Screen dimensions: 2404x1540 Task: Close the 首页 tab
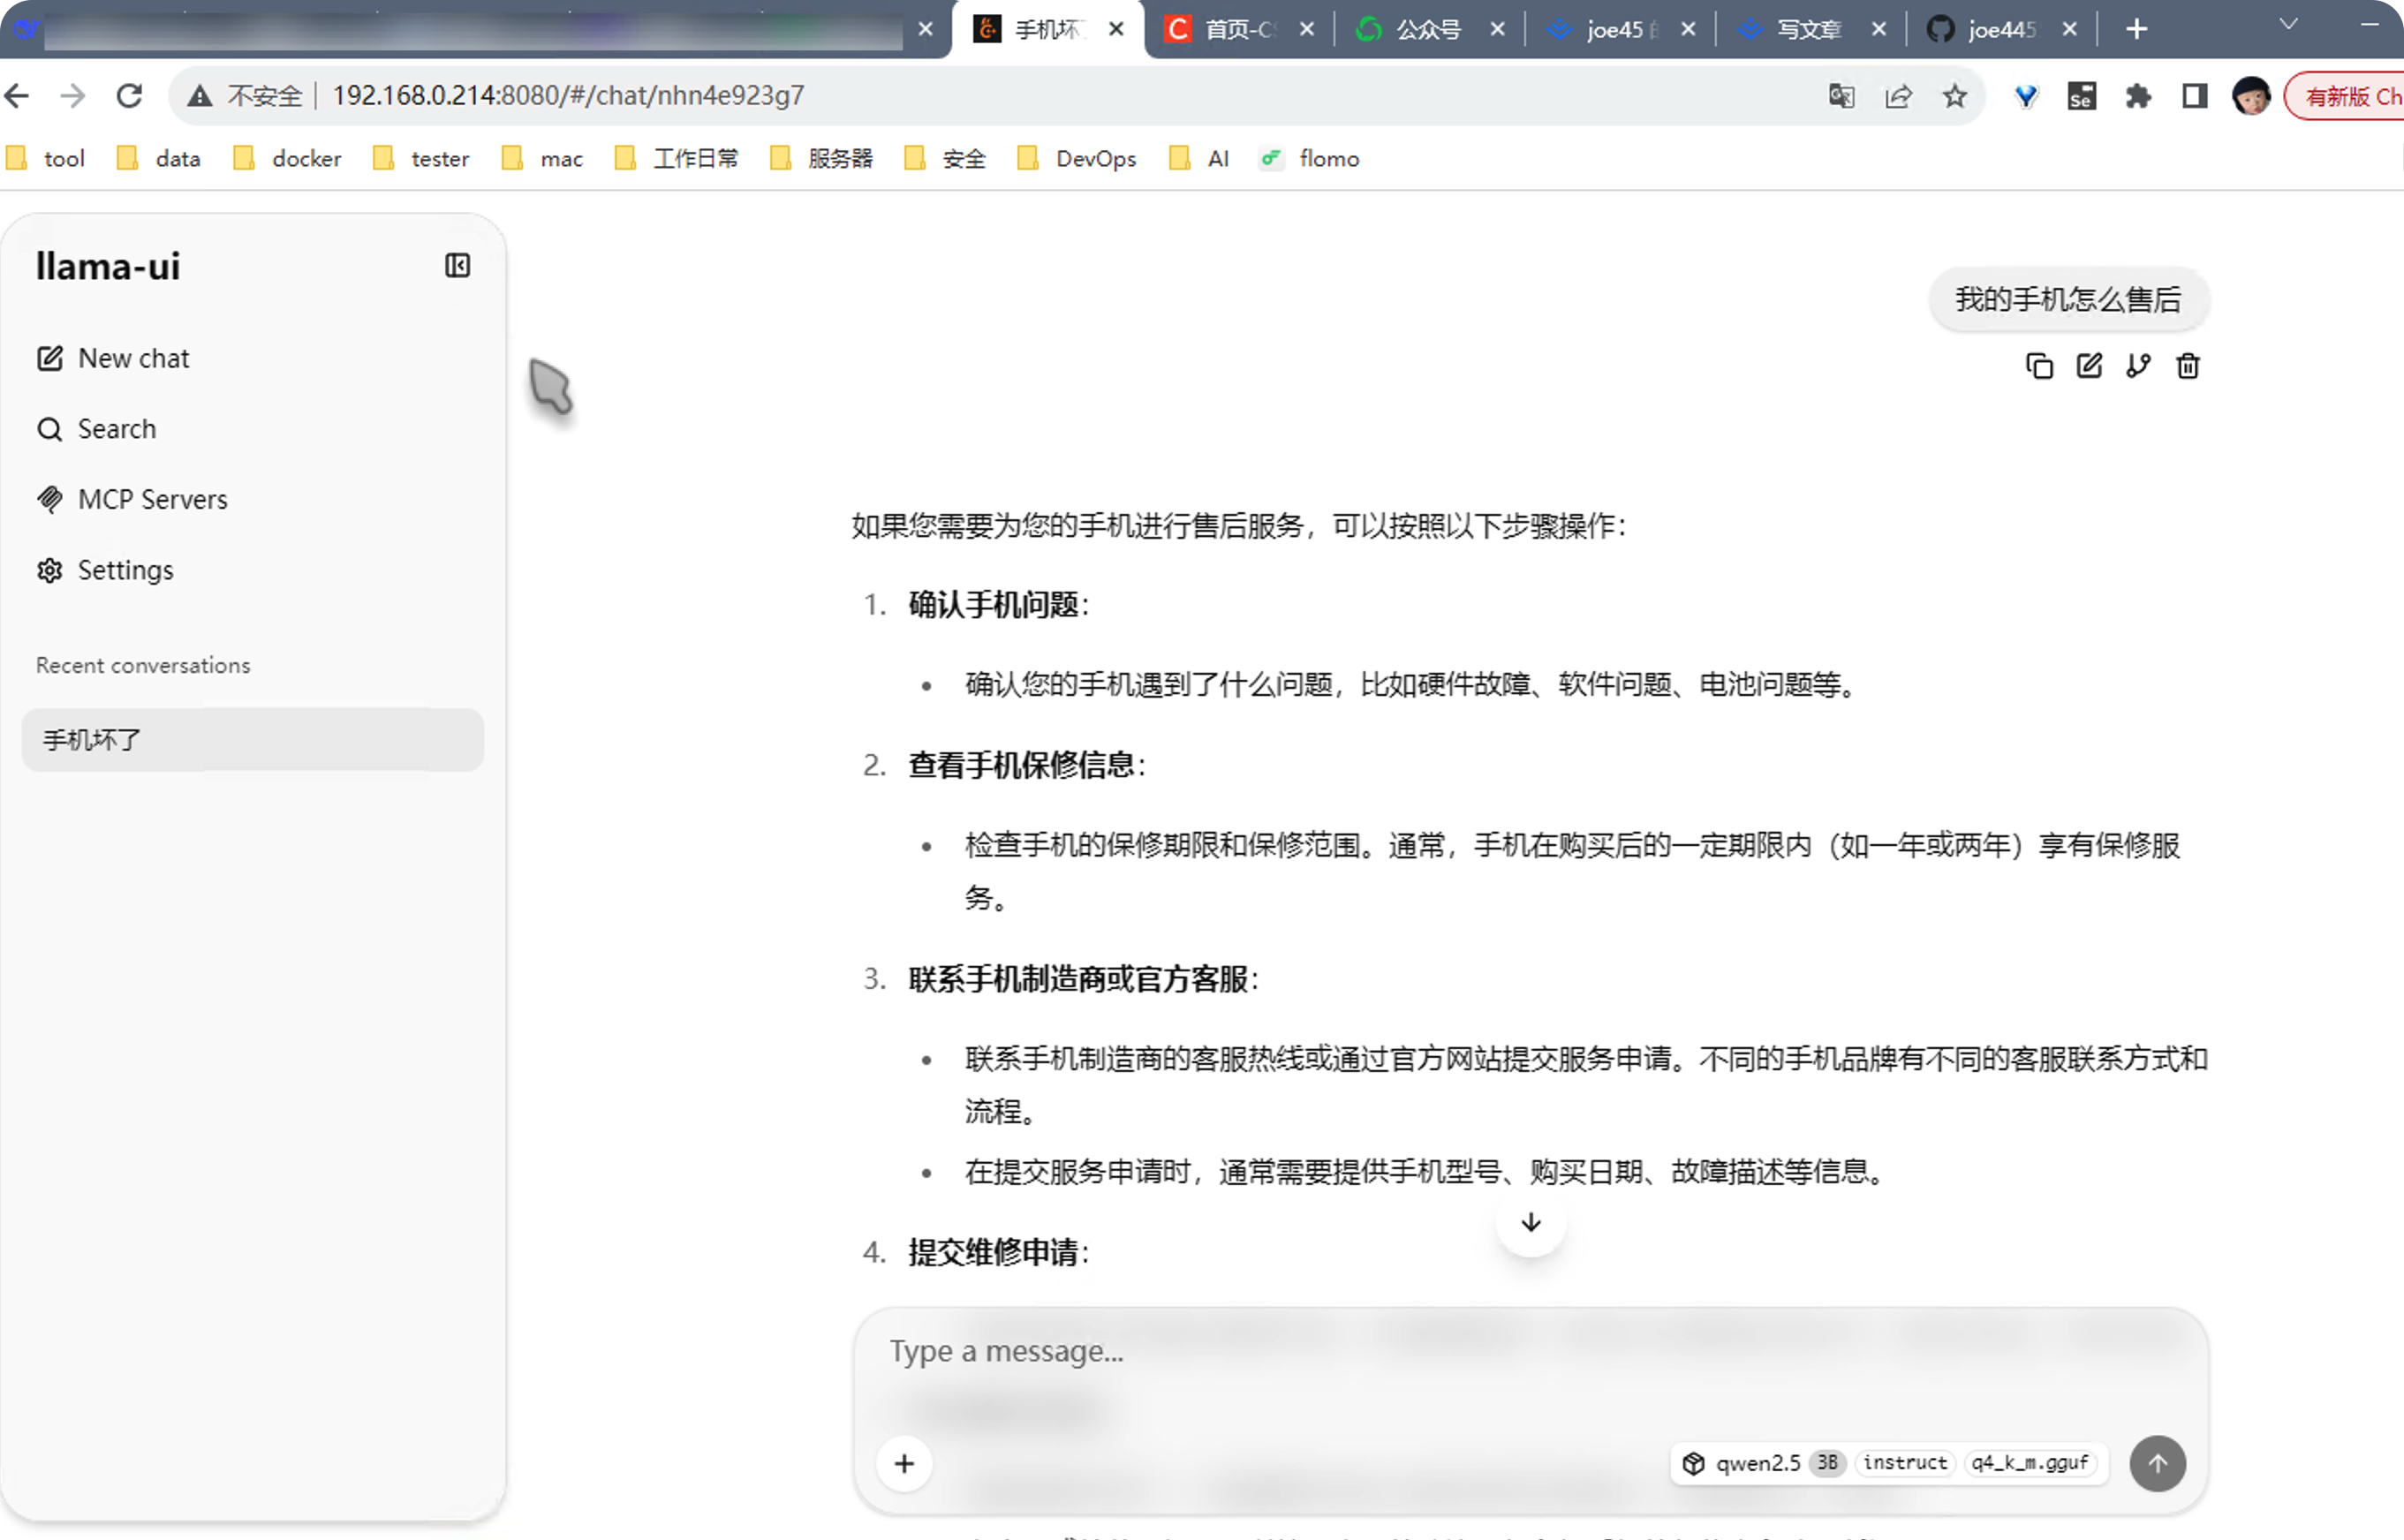[x=1307, y=30]
